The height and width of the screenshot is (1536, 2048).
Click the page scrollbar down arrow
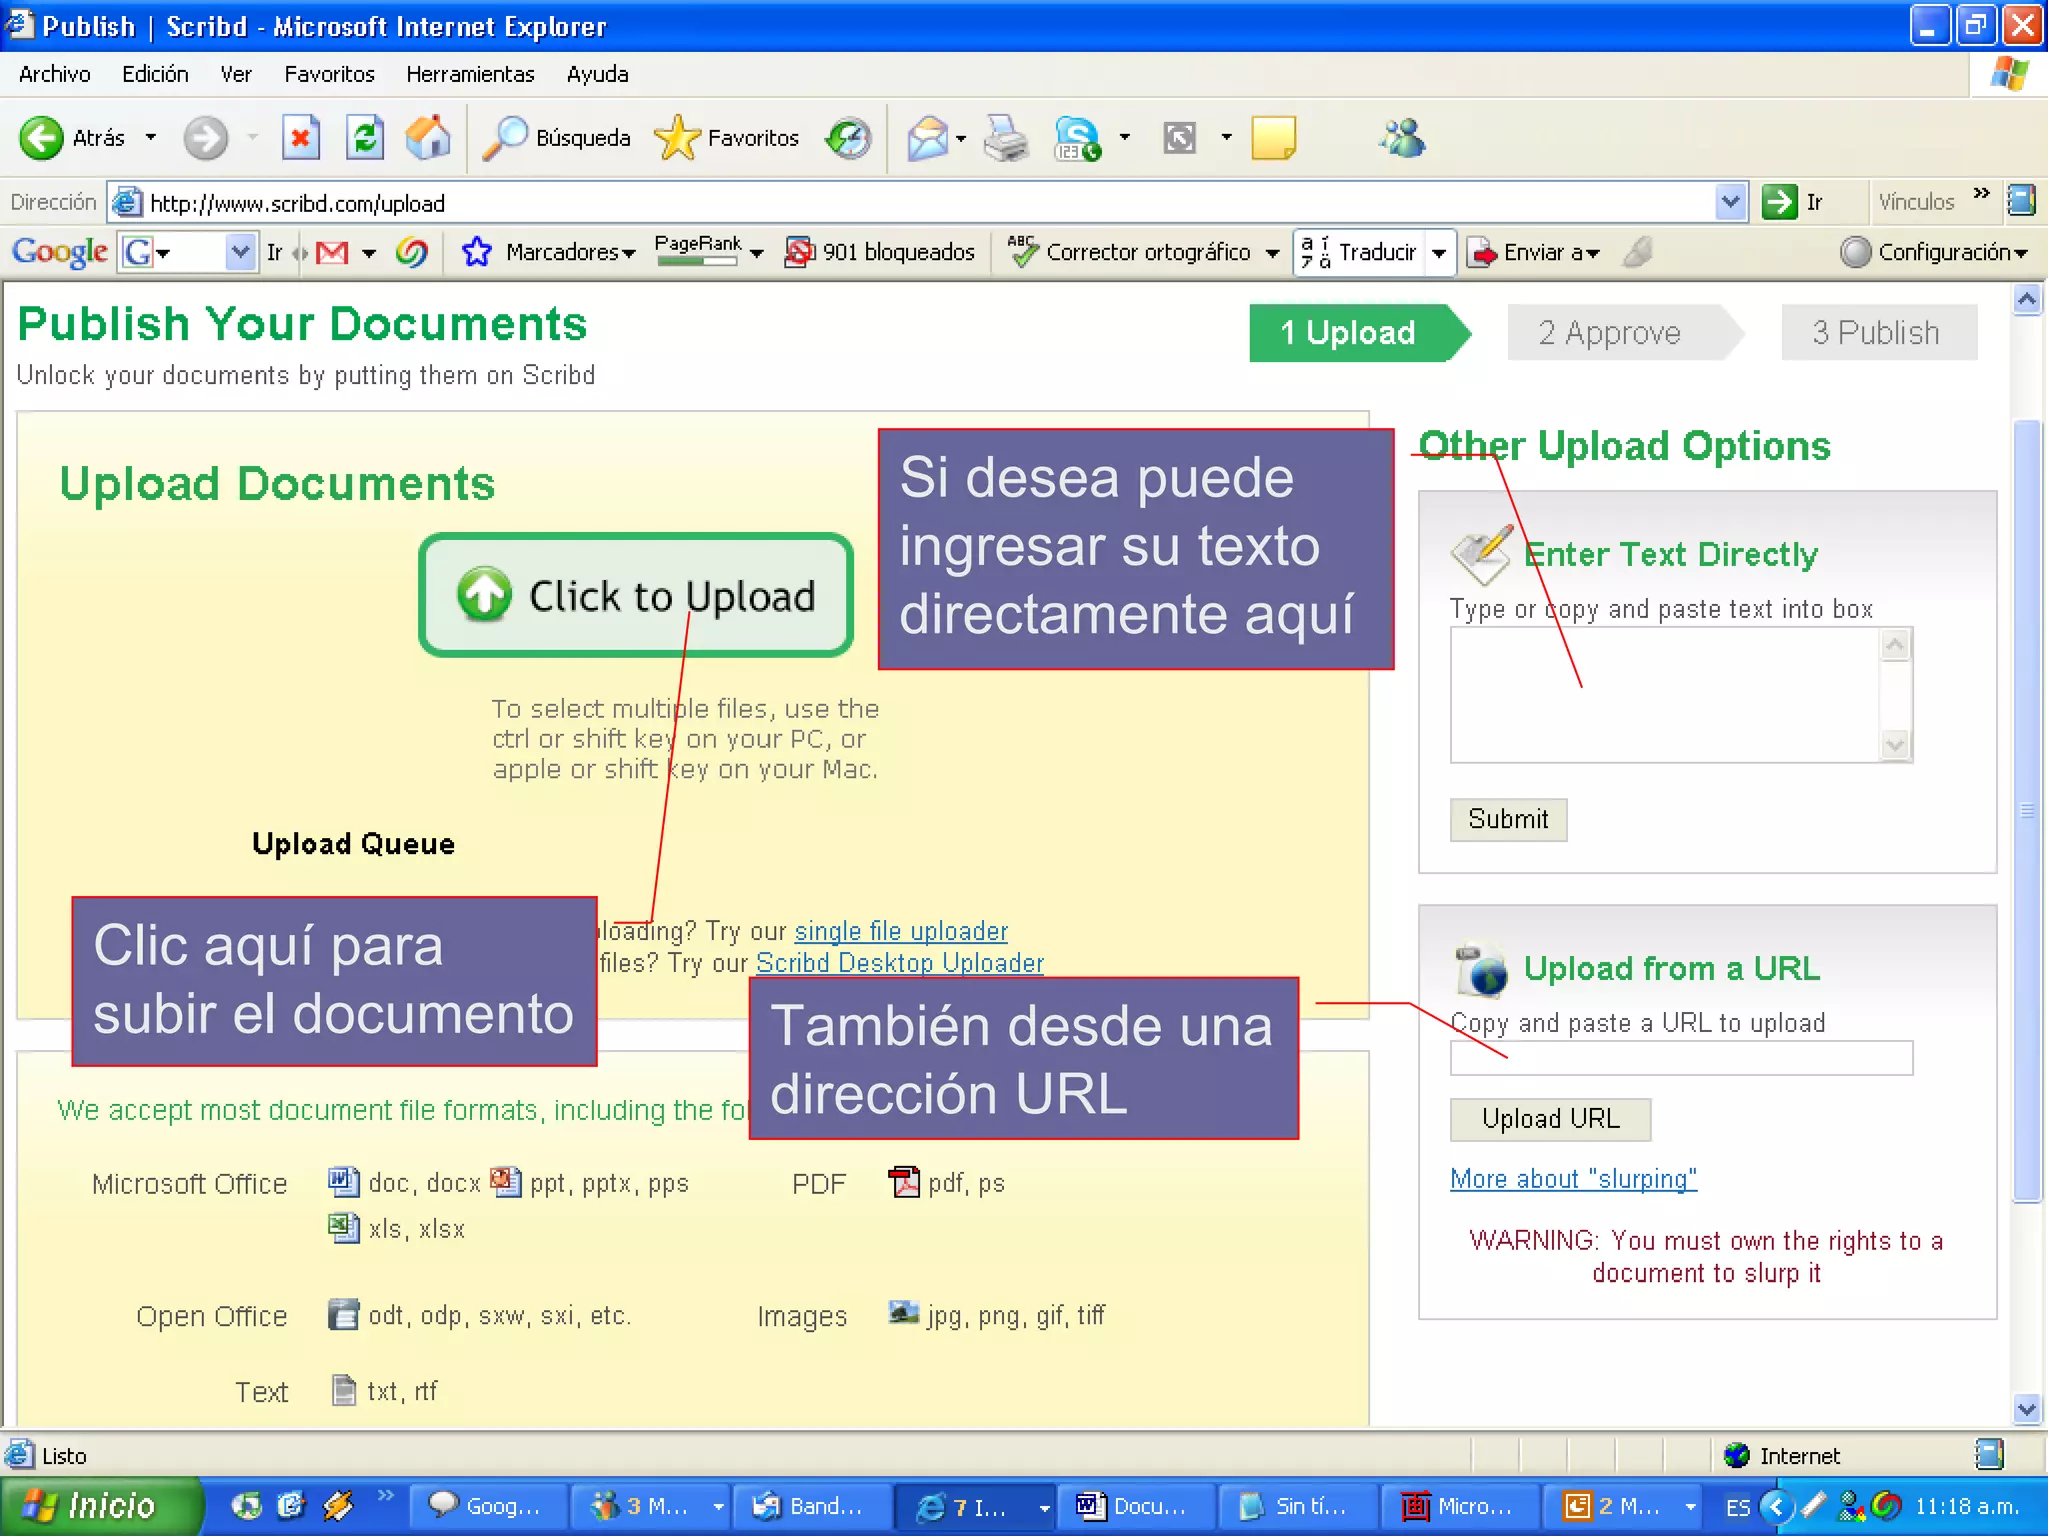click(2027, 1409)
